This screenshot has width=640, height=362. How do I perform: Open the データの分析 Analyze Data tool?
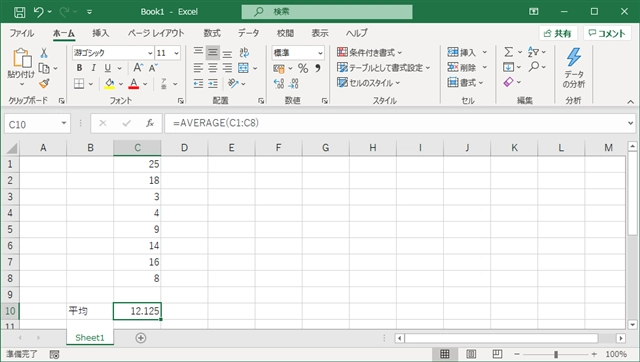pos(574,68)
